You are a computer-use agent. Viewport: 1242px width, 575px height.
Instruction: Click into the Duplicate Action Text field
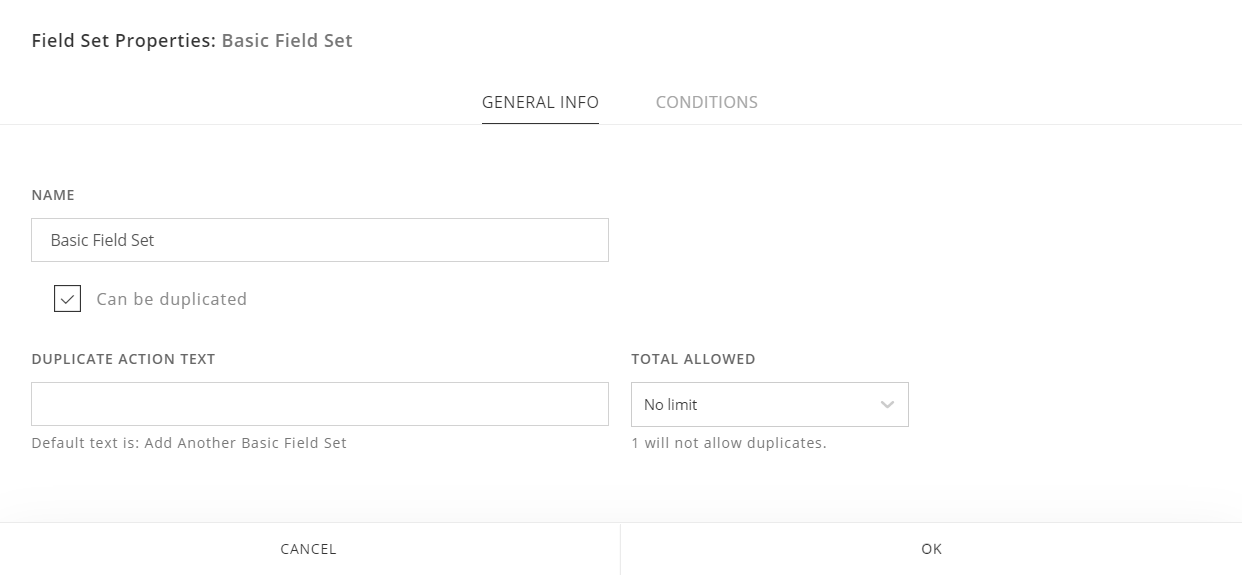click(x=320, y=404)
